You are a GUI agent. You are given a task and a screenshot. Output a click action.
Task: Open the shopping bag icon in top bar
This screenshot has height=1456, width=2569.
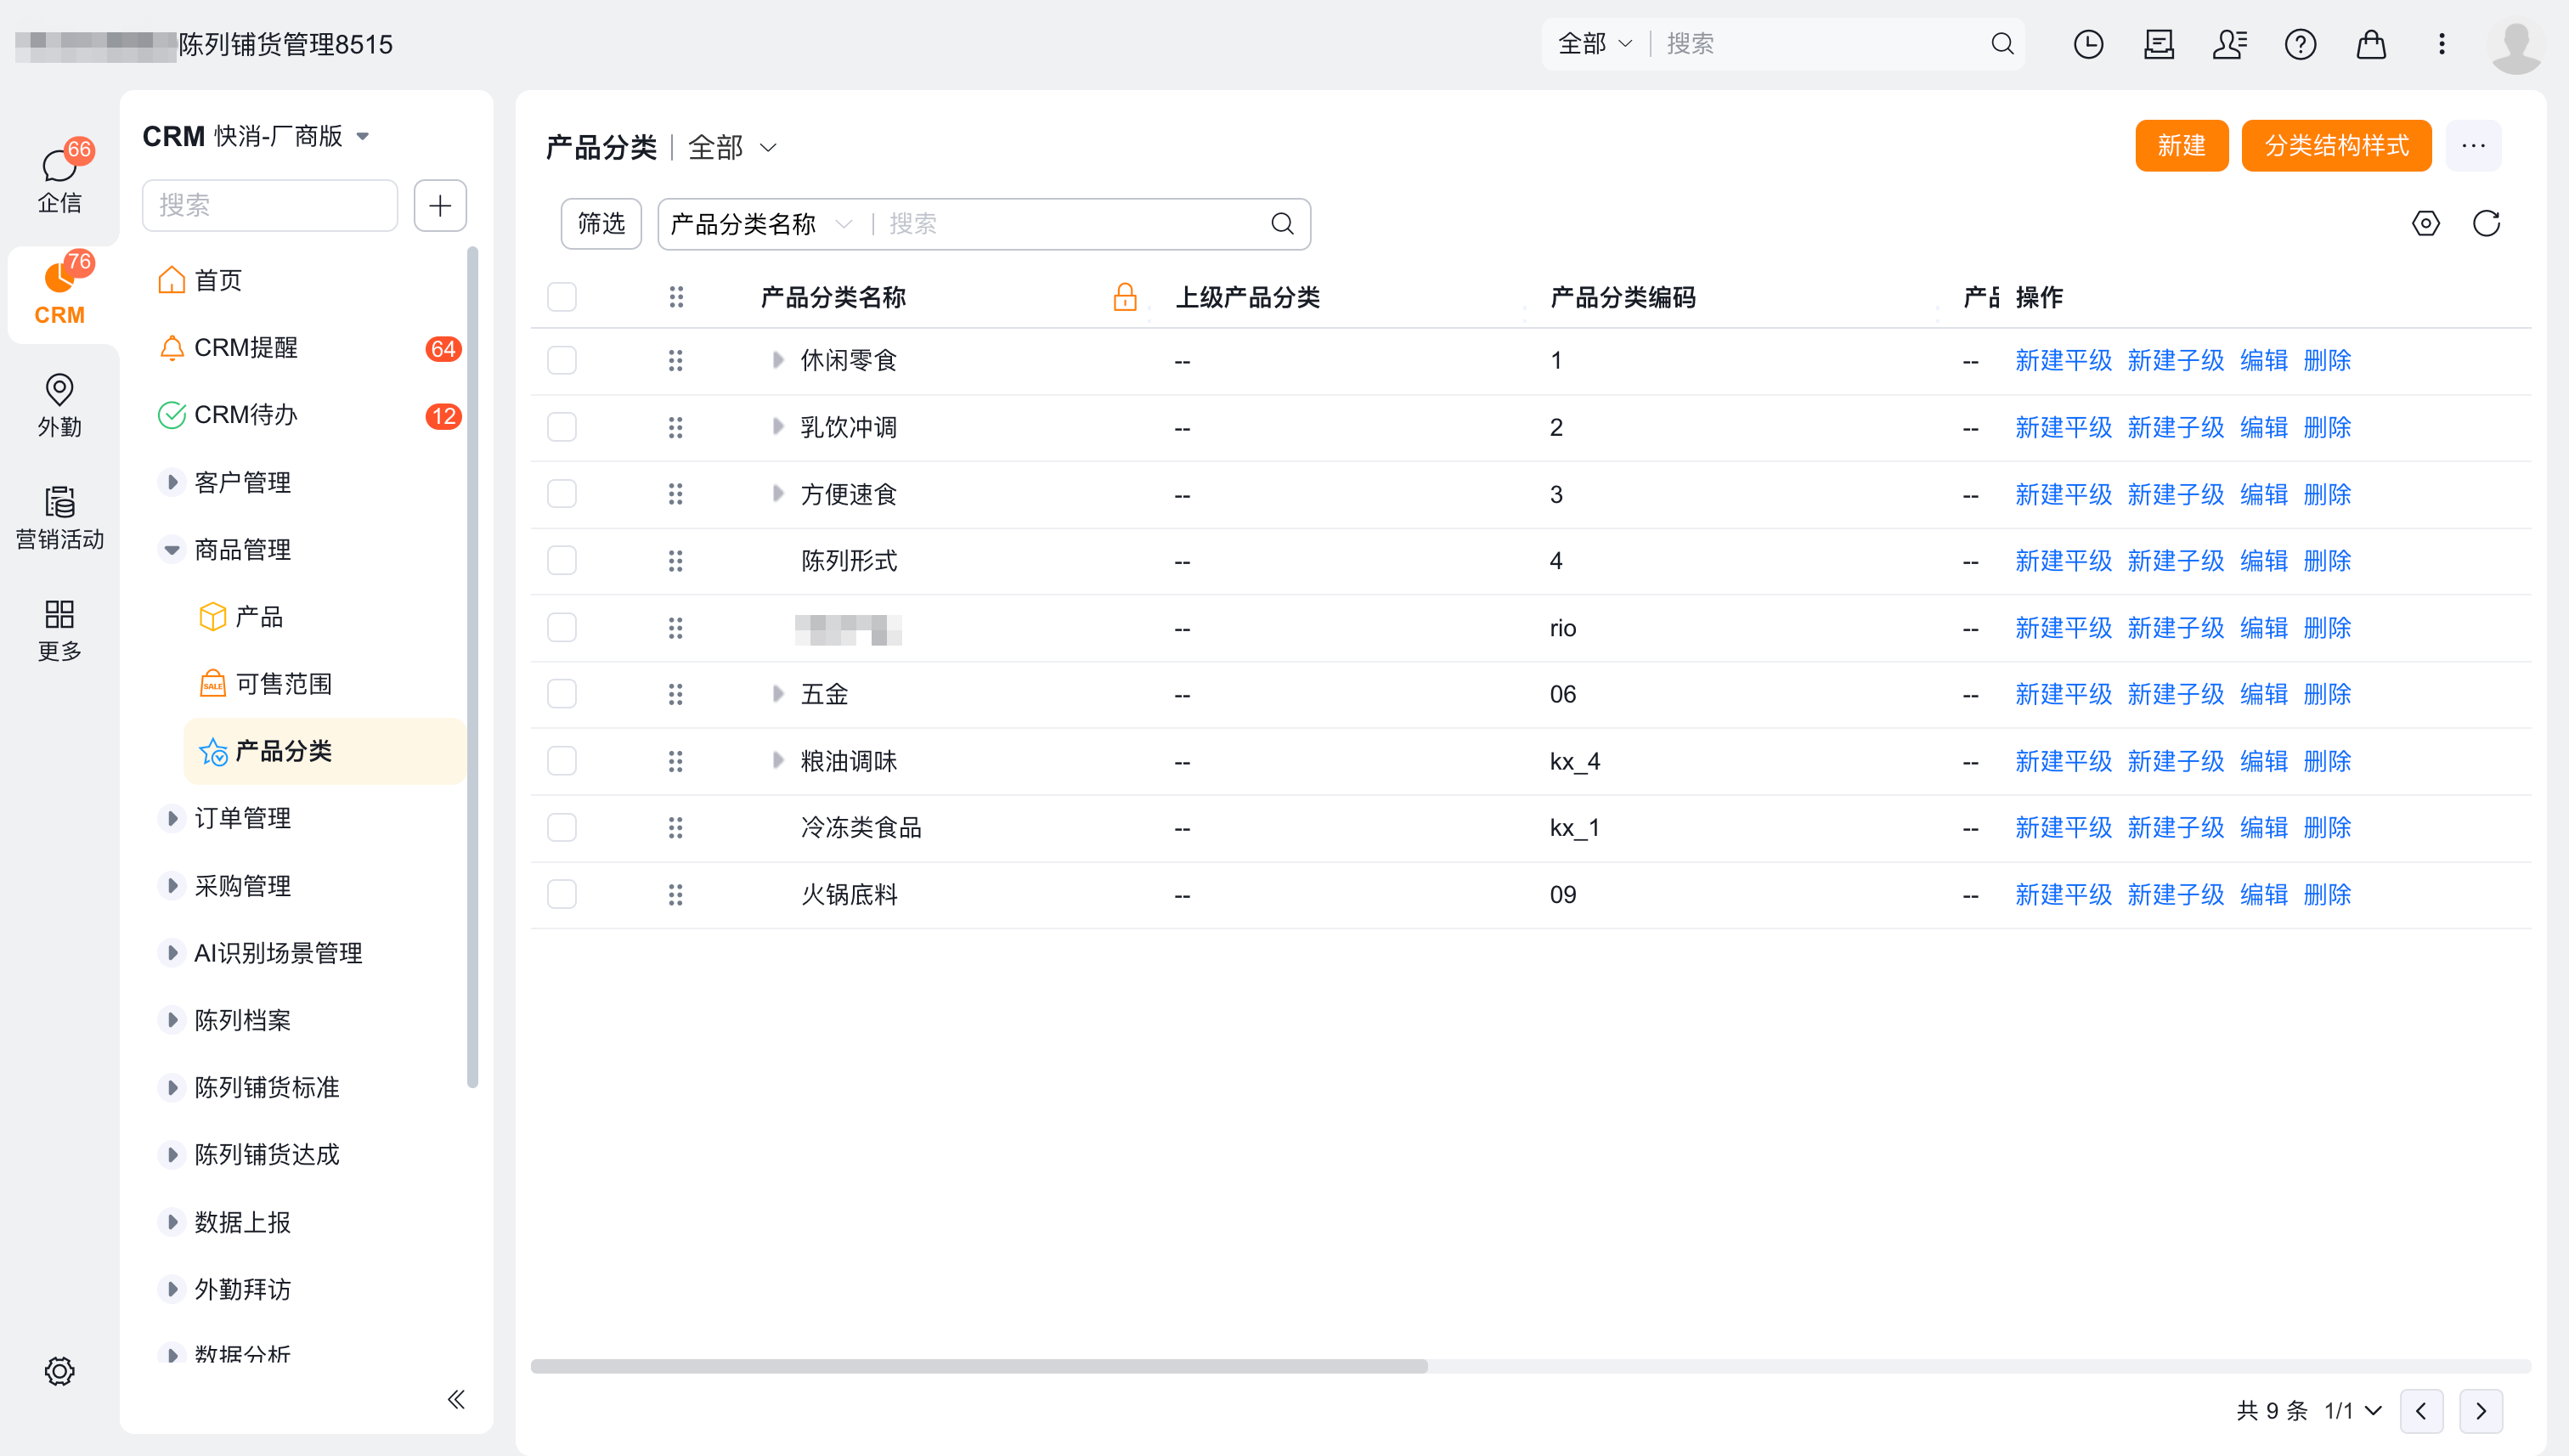[2371, 44]
